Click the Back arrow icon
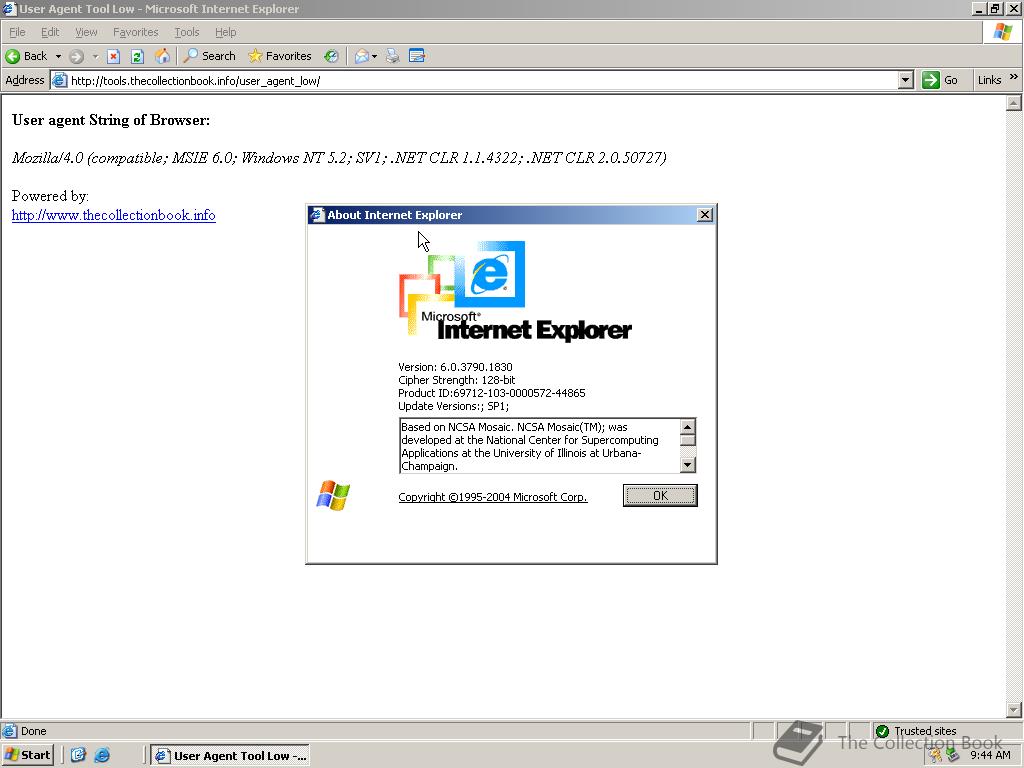The width and height of the screenshot is (1024, 768). point(12,56)
